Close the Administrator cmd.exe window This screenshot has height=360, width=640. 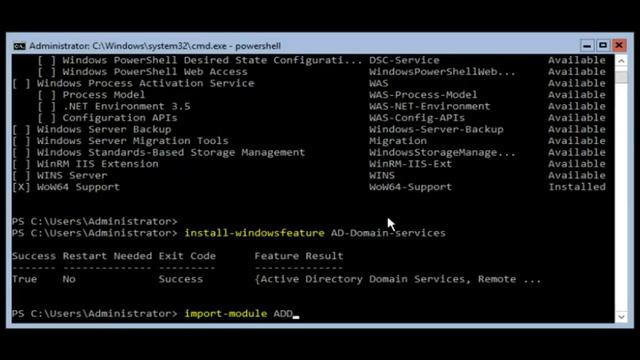coord(619,45)
